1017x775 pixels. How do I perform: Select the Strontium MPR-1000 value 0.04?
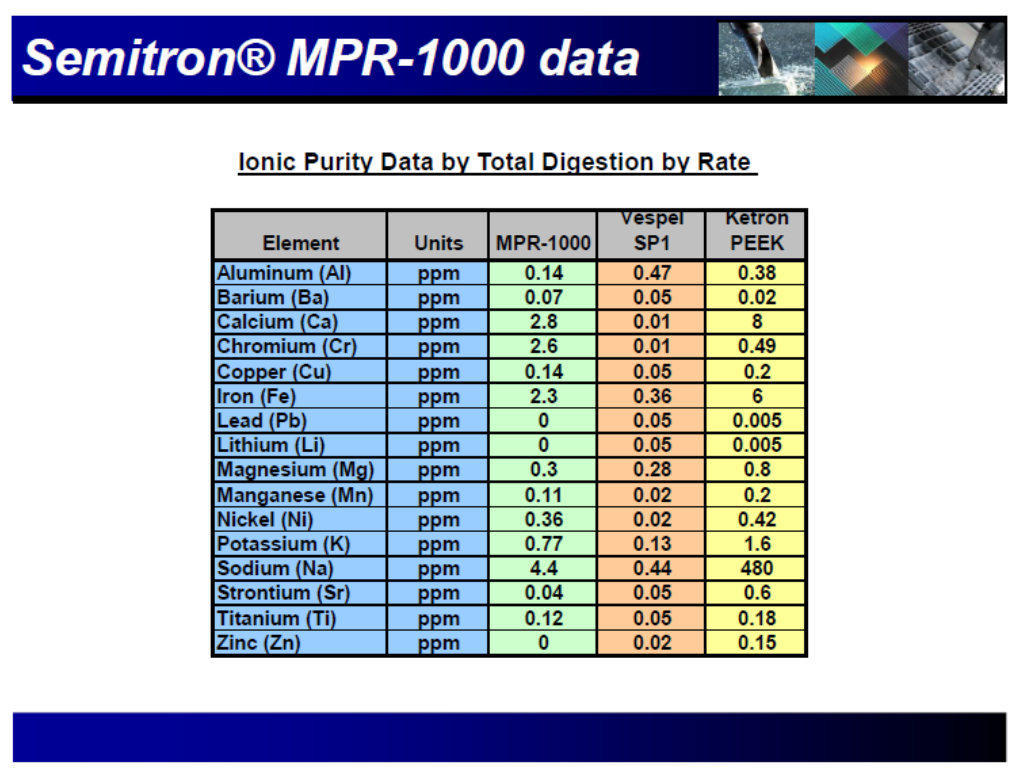(543, 593)
